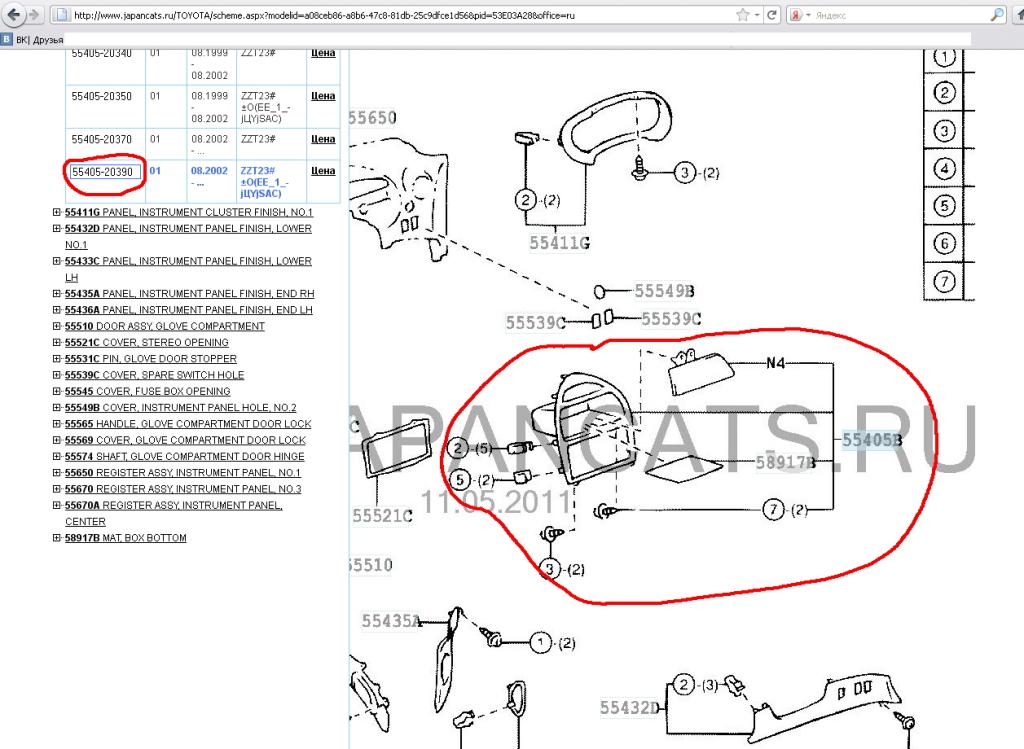Click the Цена link for part 55405-20350

pyautogui.click(x=322, y=97)
